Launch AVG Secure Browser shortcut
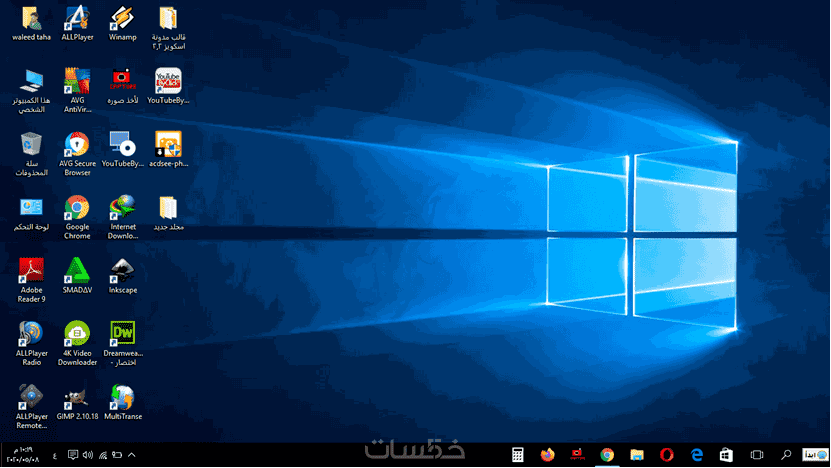This screenshot has height=468, width=831. click(77, 154)
